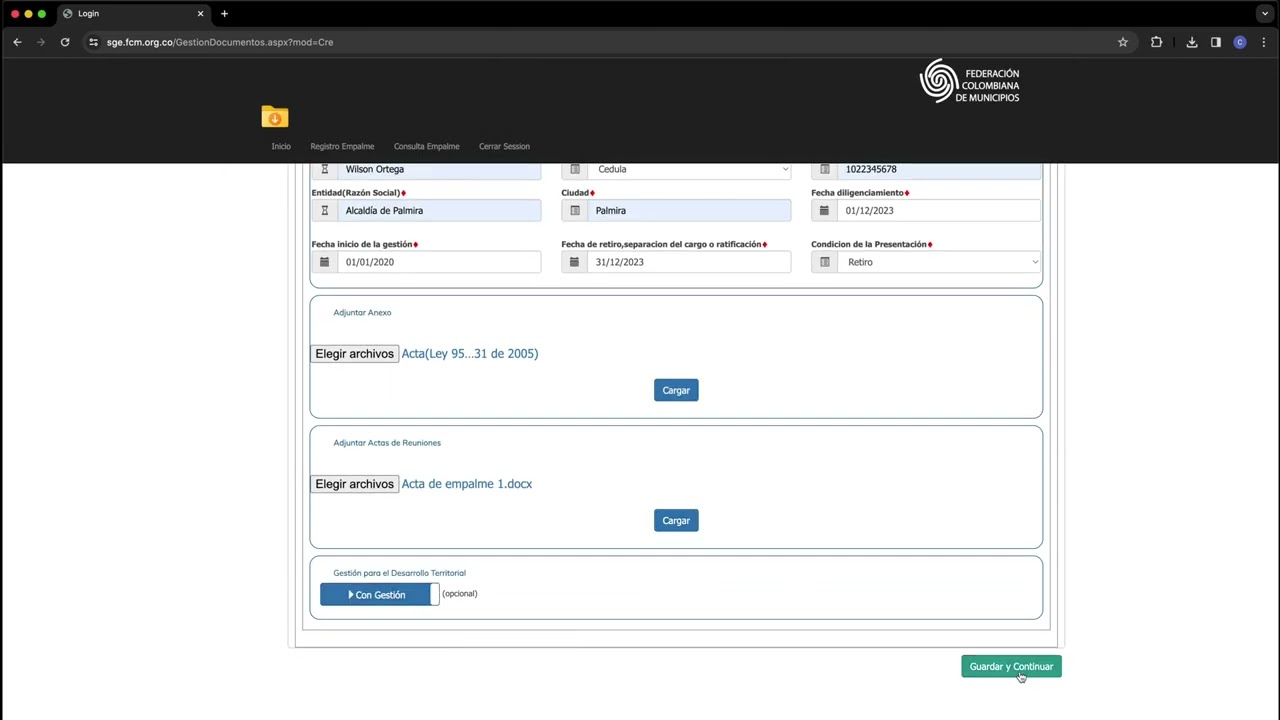Click the list icon beside Palmira city field
Viewport: 1280px width, 720px height.
[x=575, y=210]
